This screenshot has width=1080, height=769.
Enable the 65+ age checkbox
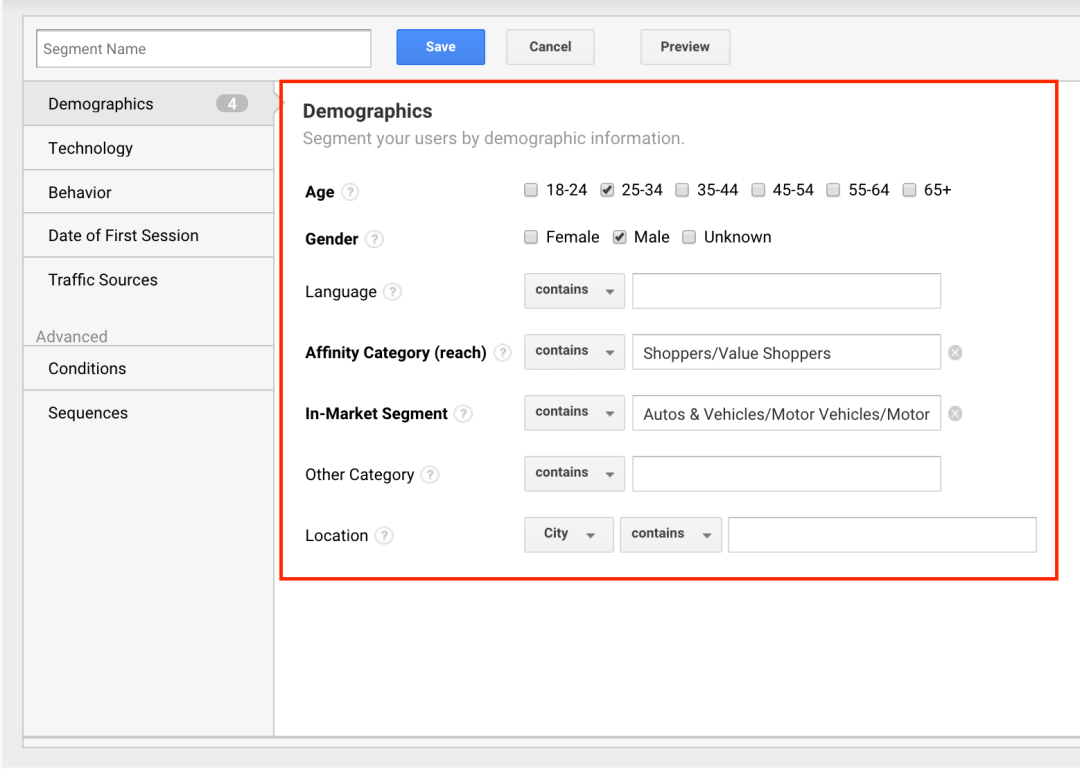[x=909, y=190]
